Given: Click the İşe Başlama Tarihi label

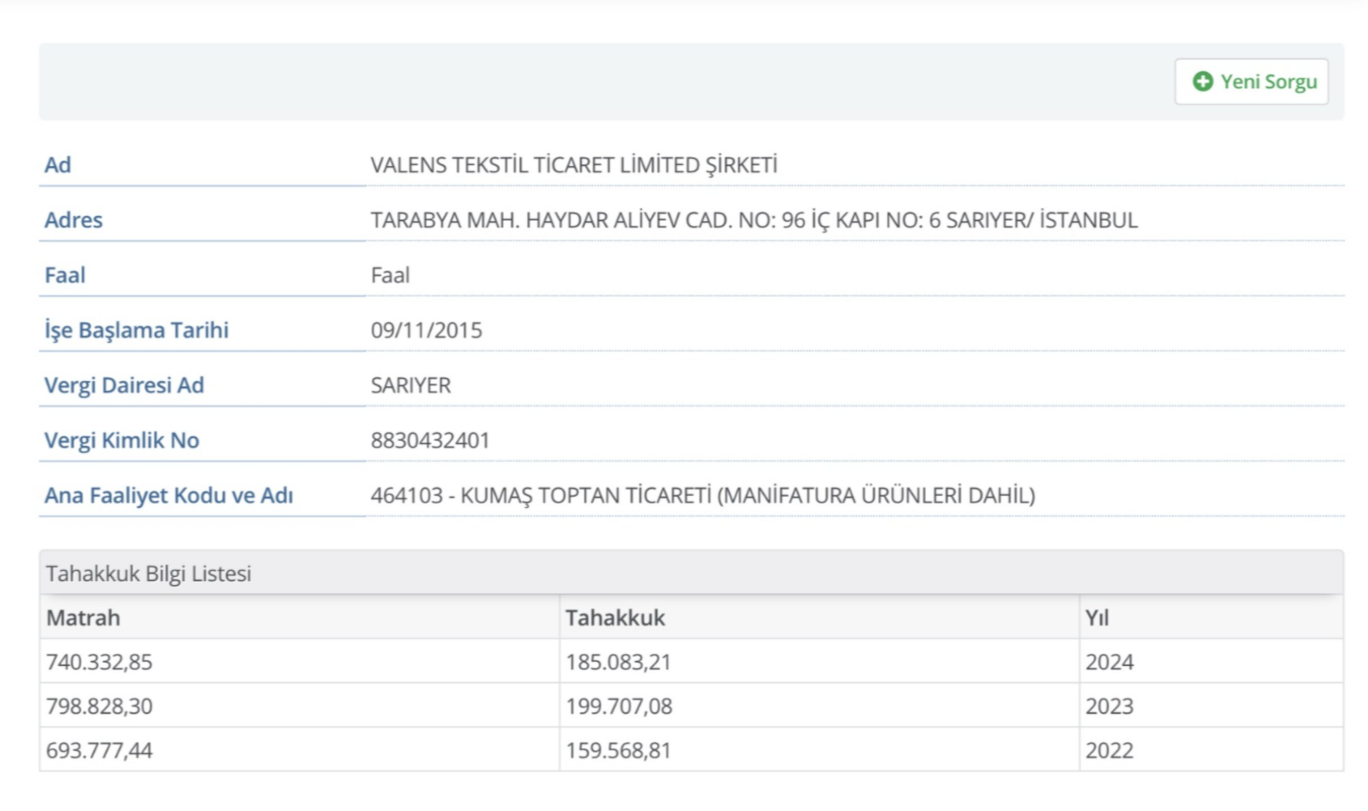Looking at the screenshot, I should pyautogui.click(x=136, y=330).
